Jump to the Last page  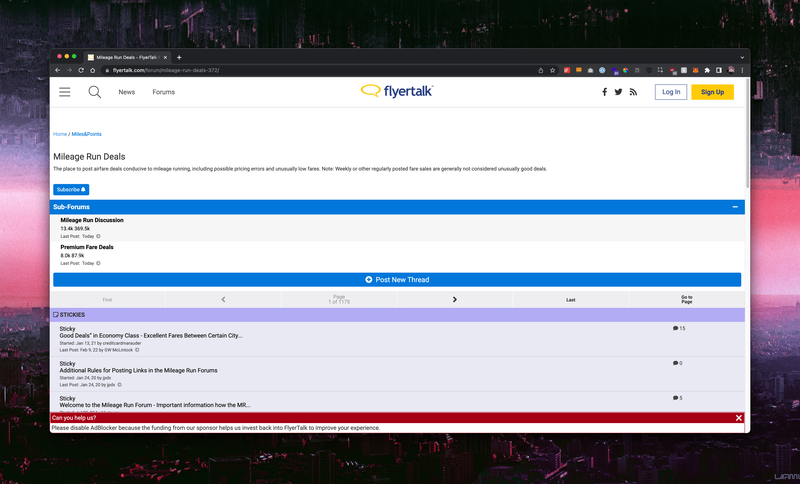point(570,300)
